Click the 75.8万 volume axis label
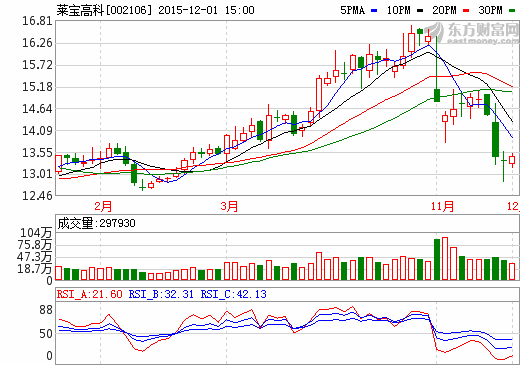The image size is (520, 365). [x=35, y=245]
